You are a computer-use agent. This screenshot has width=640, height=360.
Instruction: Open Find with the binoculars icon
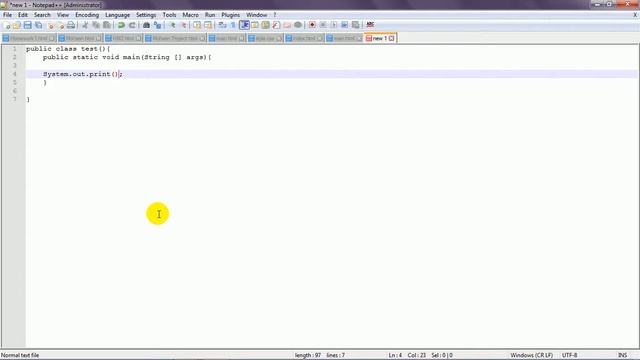[x=146, y=25]
